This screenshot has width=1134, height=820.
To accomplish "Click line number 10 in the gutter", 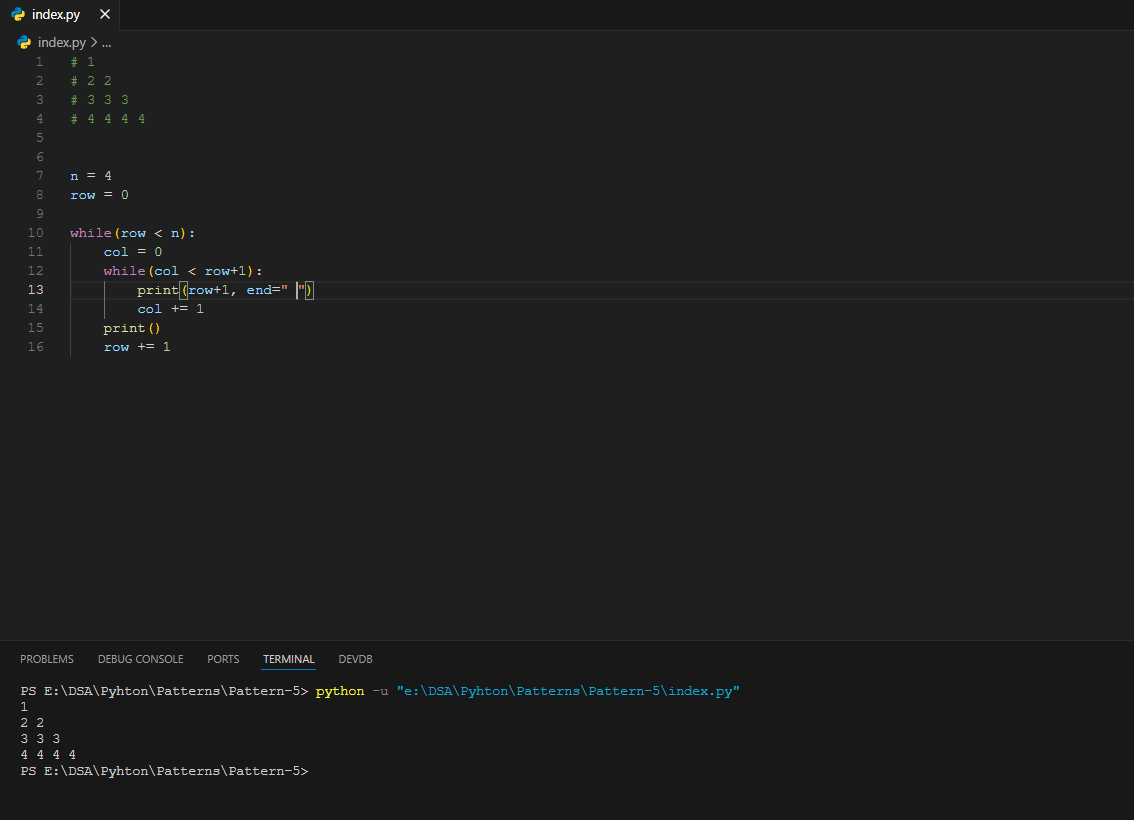I will (x=35, y=233).
